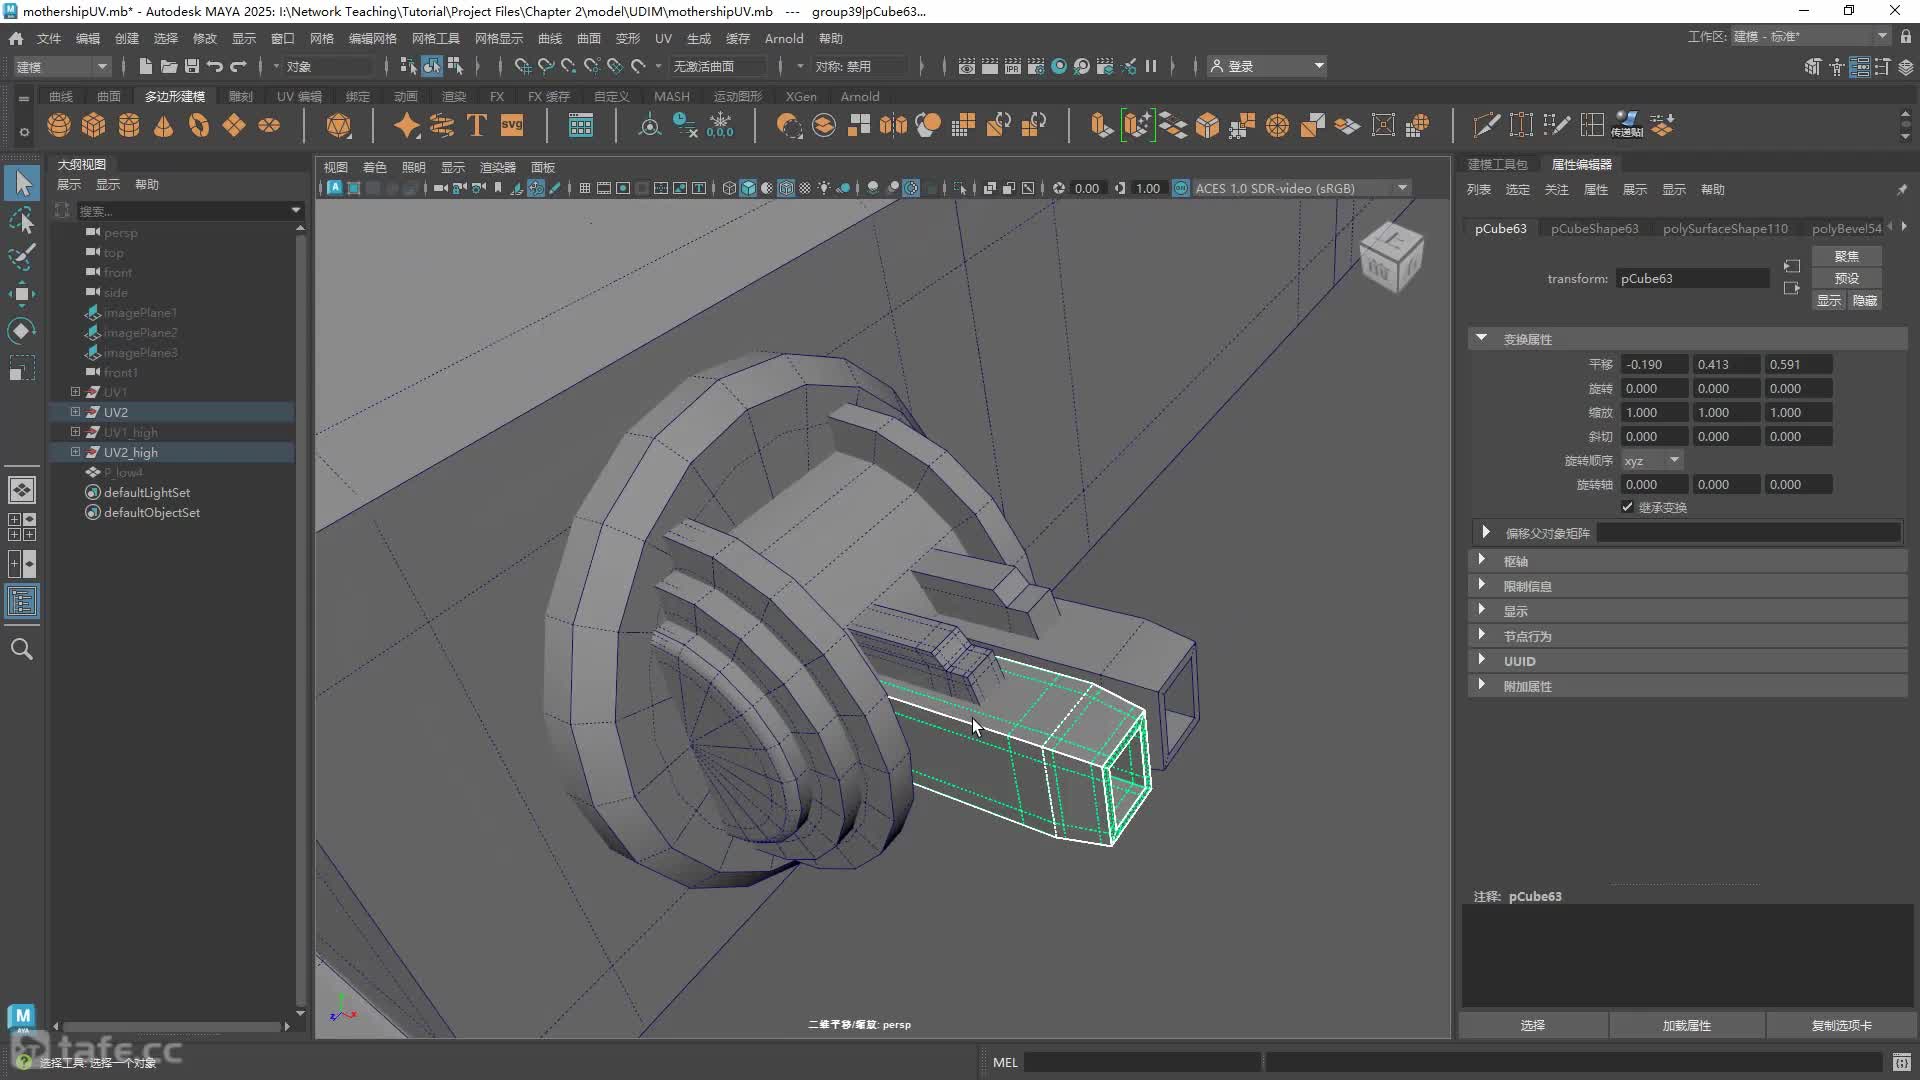The image size is (1920, 1080).
Task: Create a polygon cylinder from the shelf
Action: [129, 126]
